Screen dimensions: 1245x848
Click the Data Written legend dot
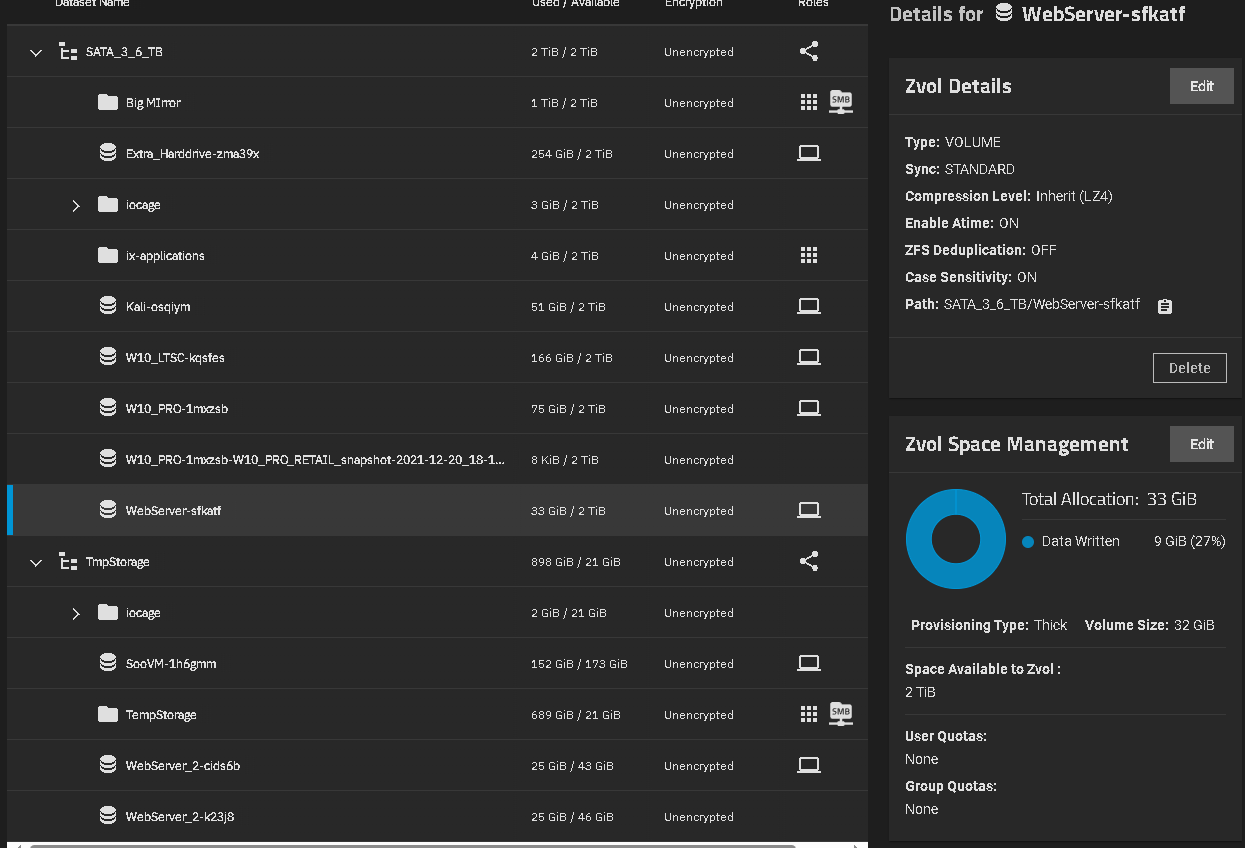point(1027,542)
